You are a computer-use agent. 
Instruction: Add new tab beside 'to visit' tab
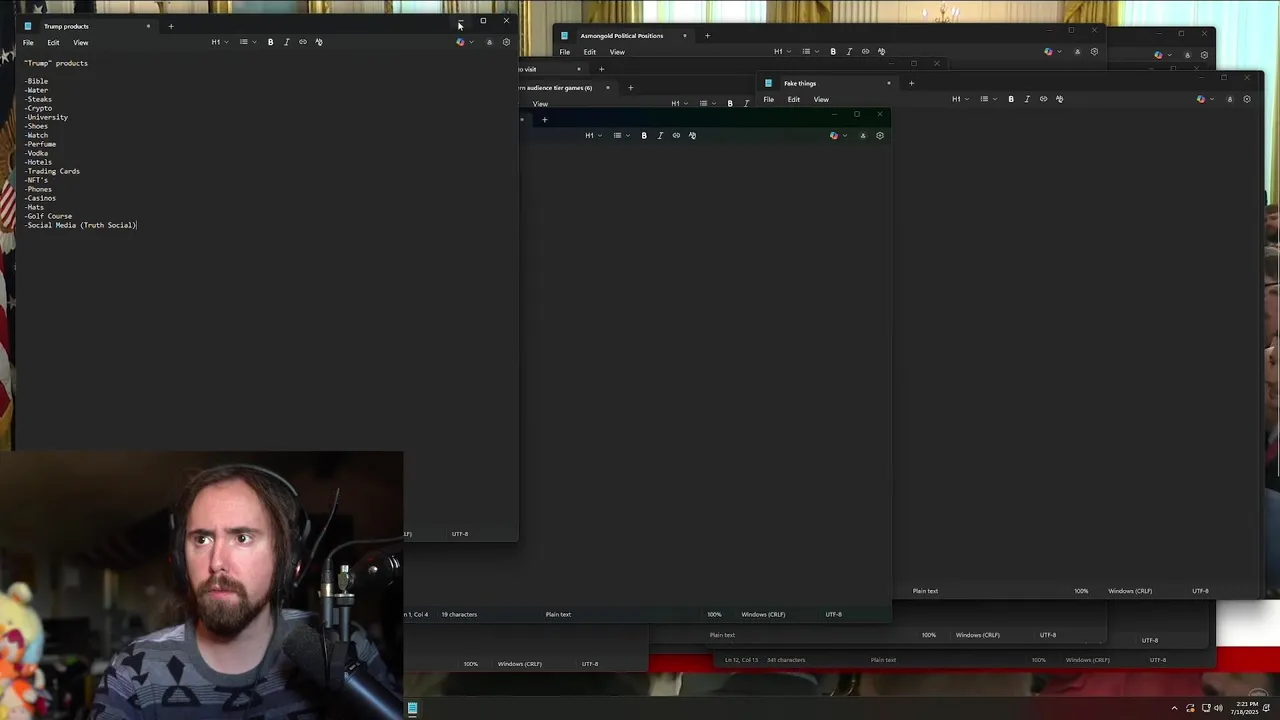[601, 69]
